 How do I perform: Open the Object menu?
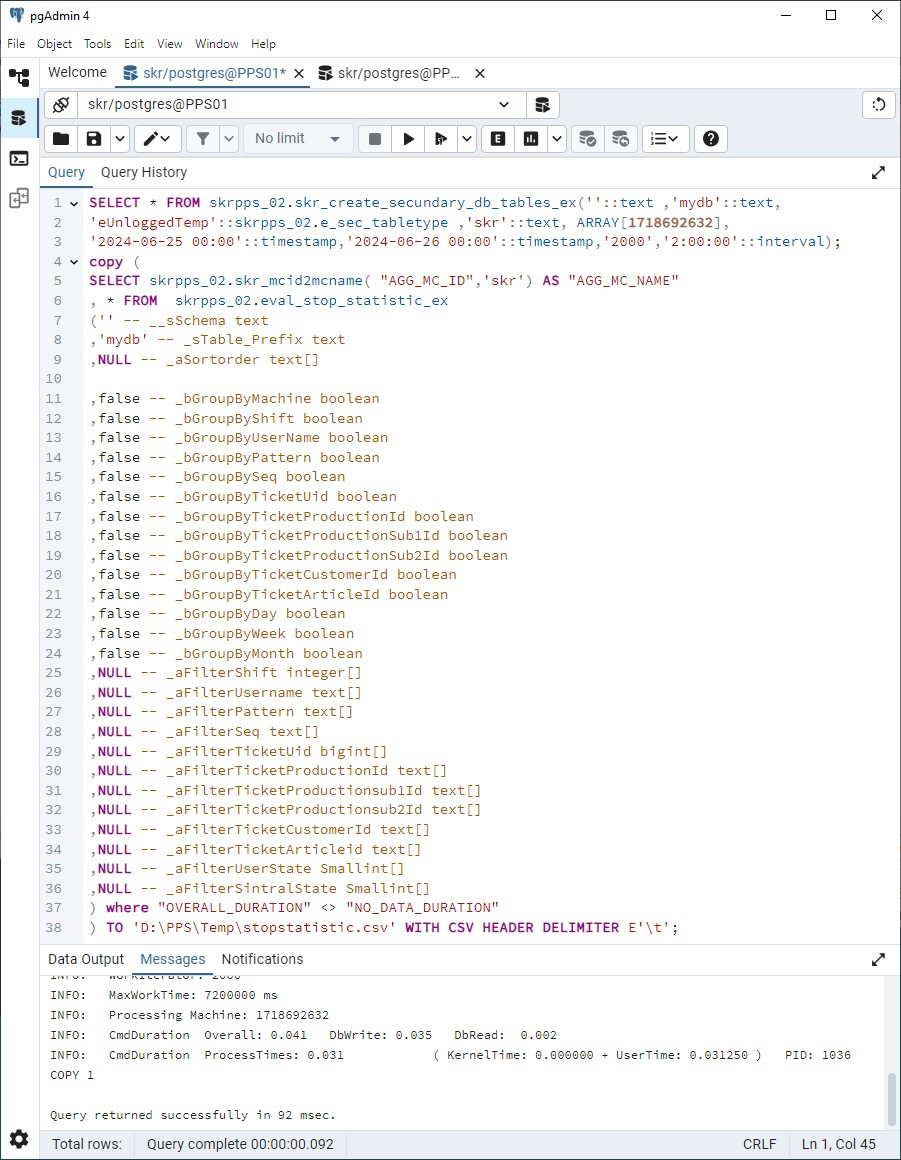(x=55, y=44)
